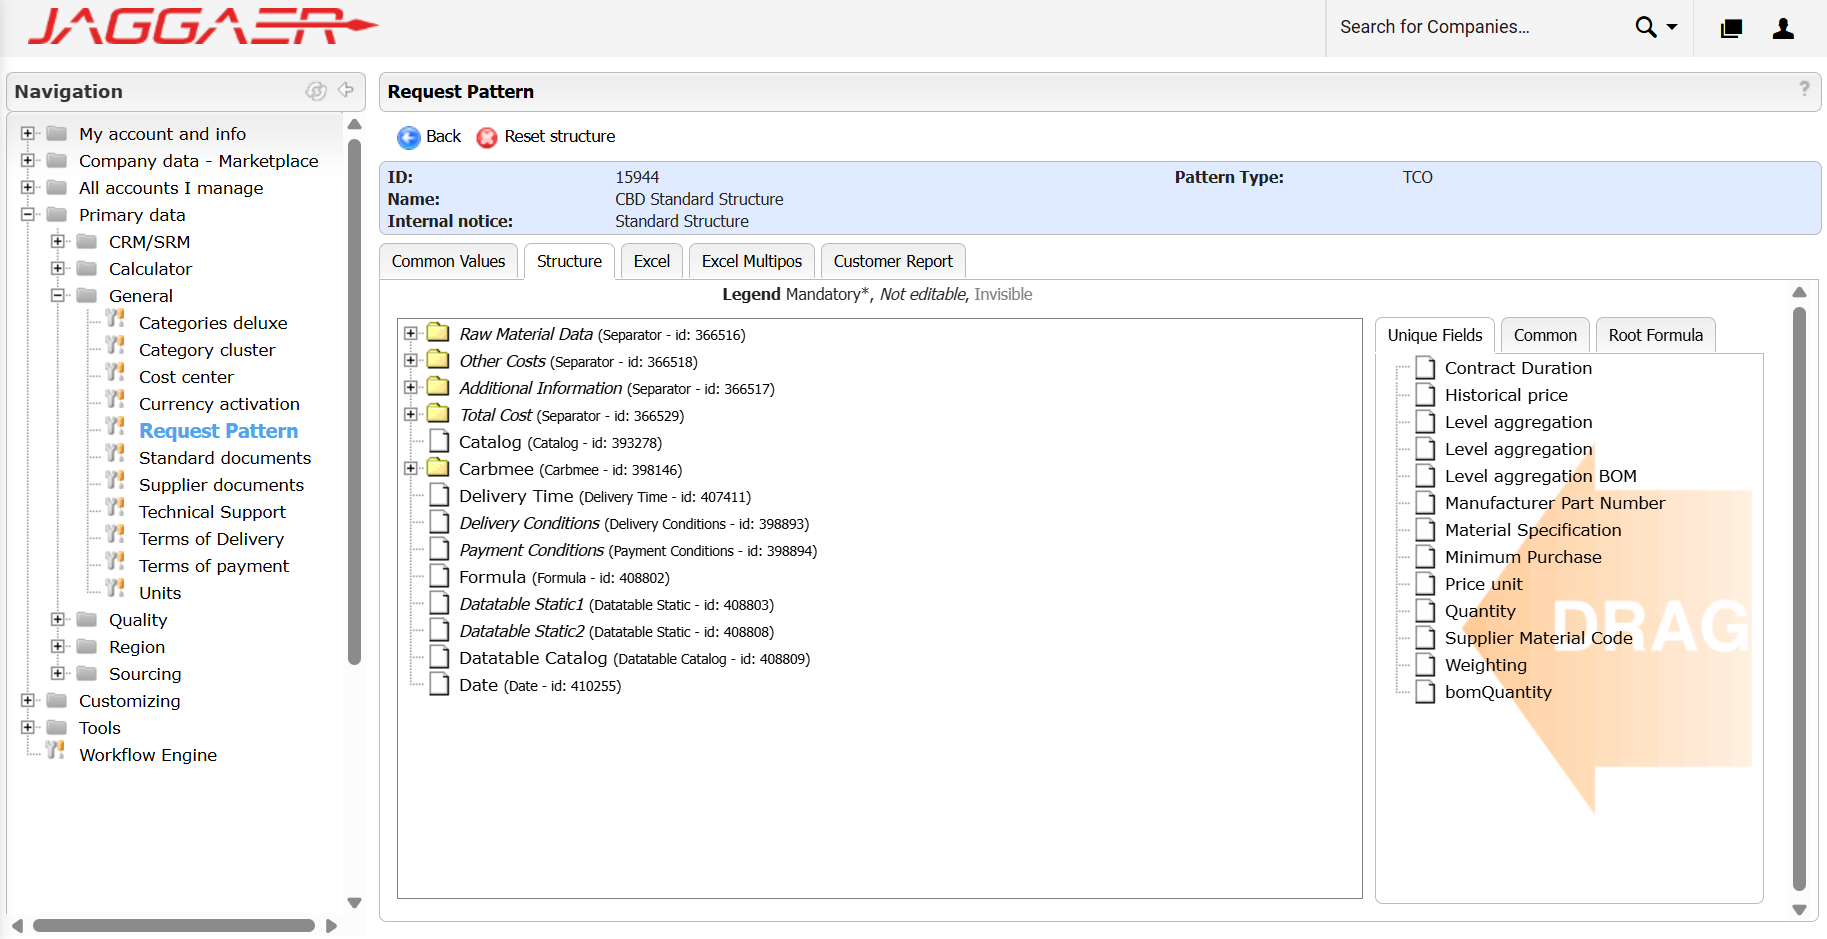1827x939 pixels.
Task: Select the Delivery Time document icon
Action: pos(439,495)
